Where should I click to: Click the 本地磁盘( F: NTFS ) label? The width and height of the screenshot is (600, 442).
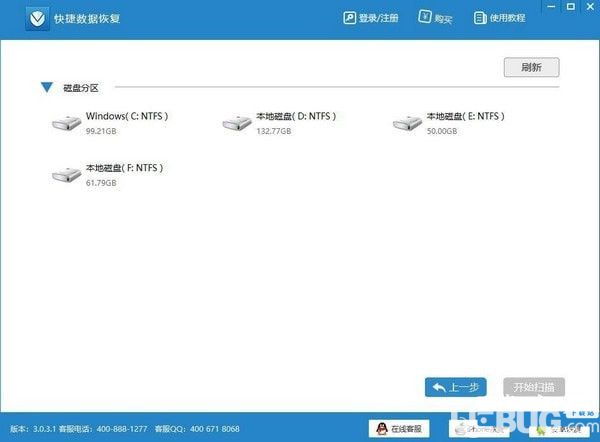click(x=124, y=168)
